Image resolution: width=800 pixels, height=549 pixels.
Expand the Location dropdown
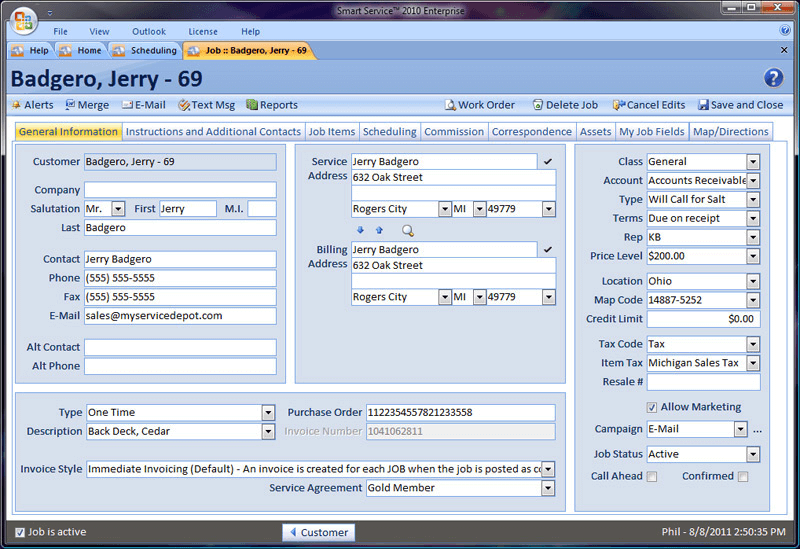tap(753, 282)
